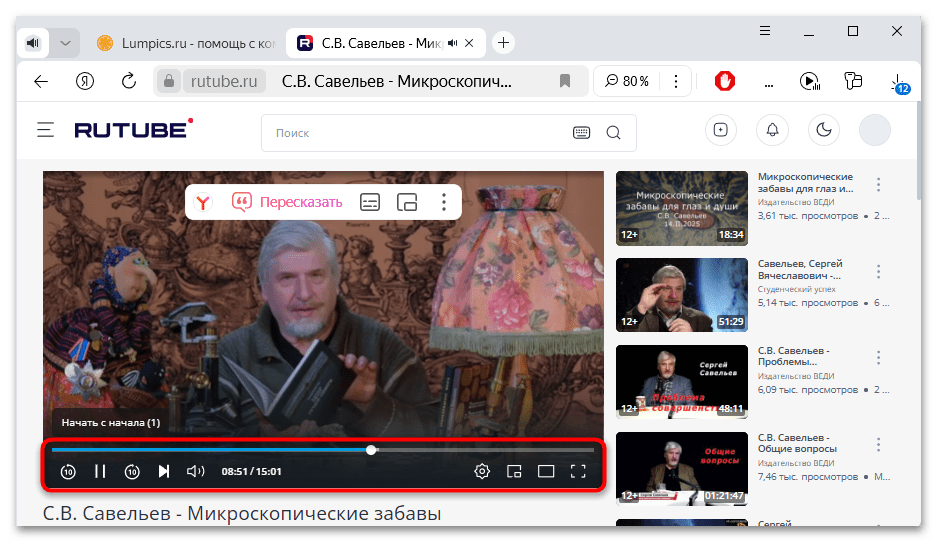The width and height of the screenshot is (937, 542).
Task: Switch to theater wide mode
Action: click(x=546, y=471)
